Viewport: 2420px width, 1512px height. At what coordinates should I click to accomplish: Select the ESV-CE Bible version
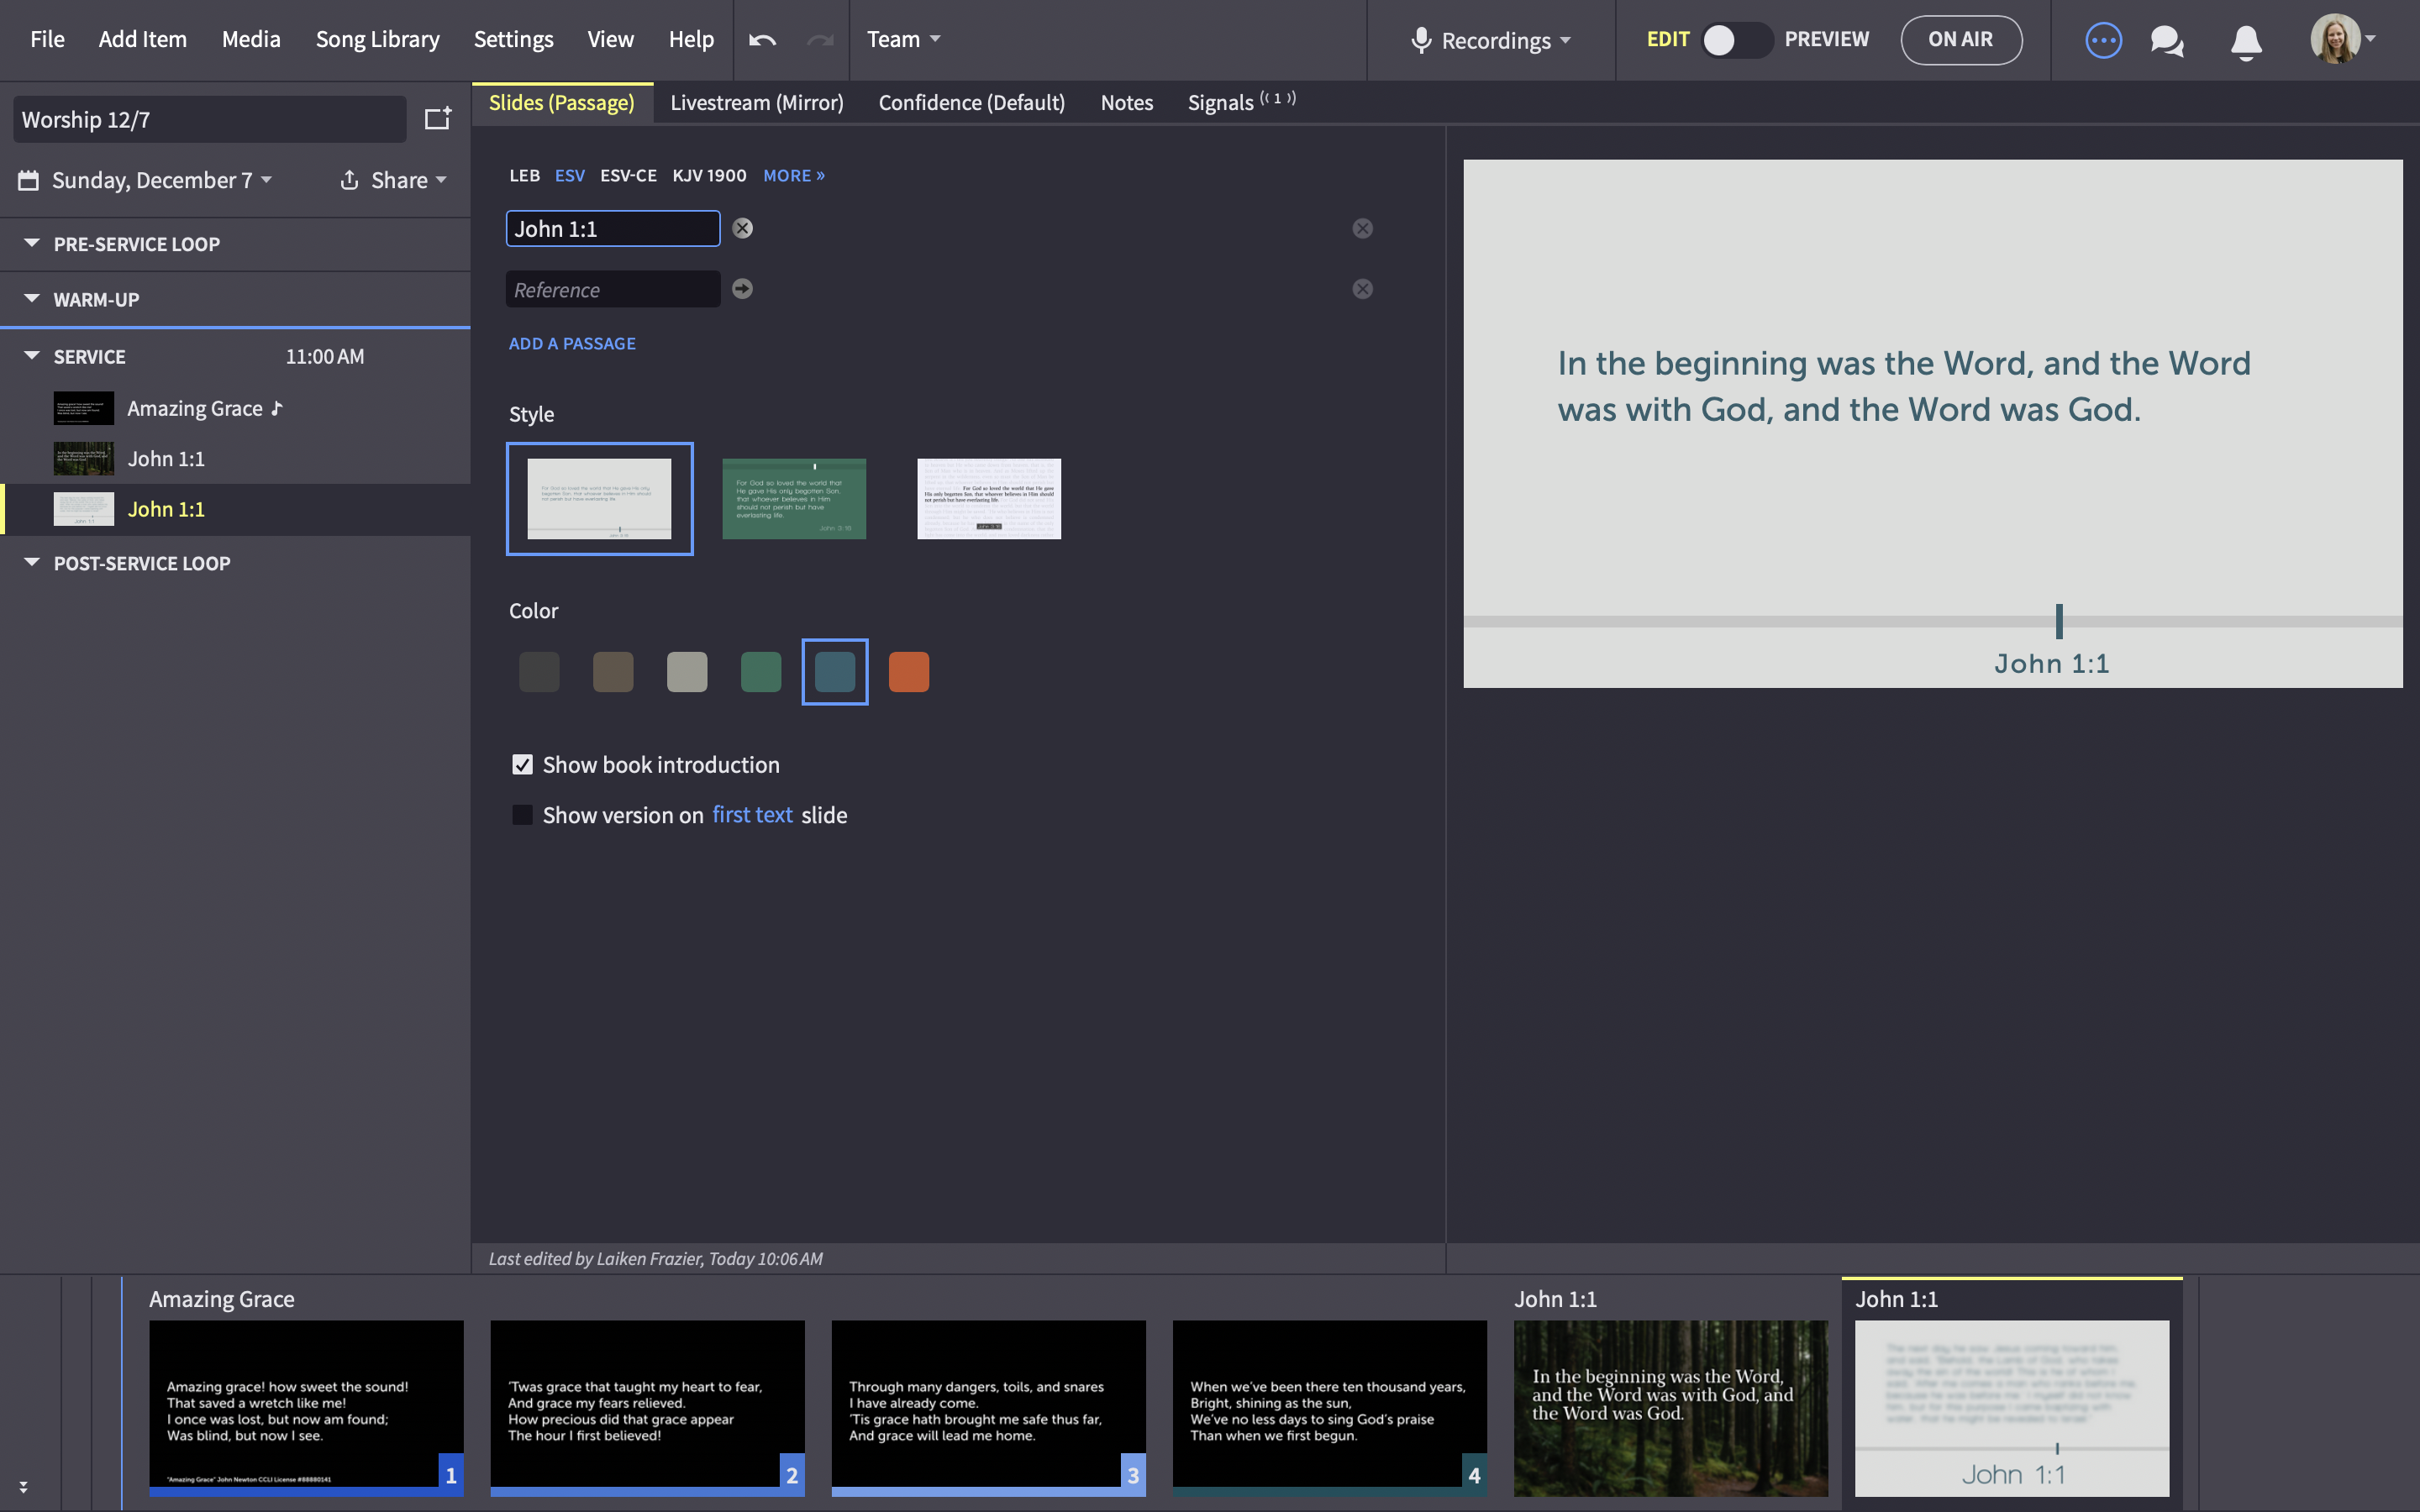[628, 175]
